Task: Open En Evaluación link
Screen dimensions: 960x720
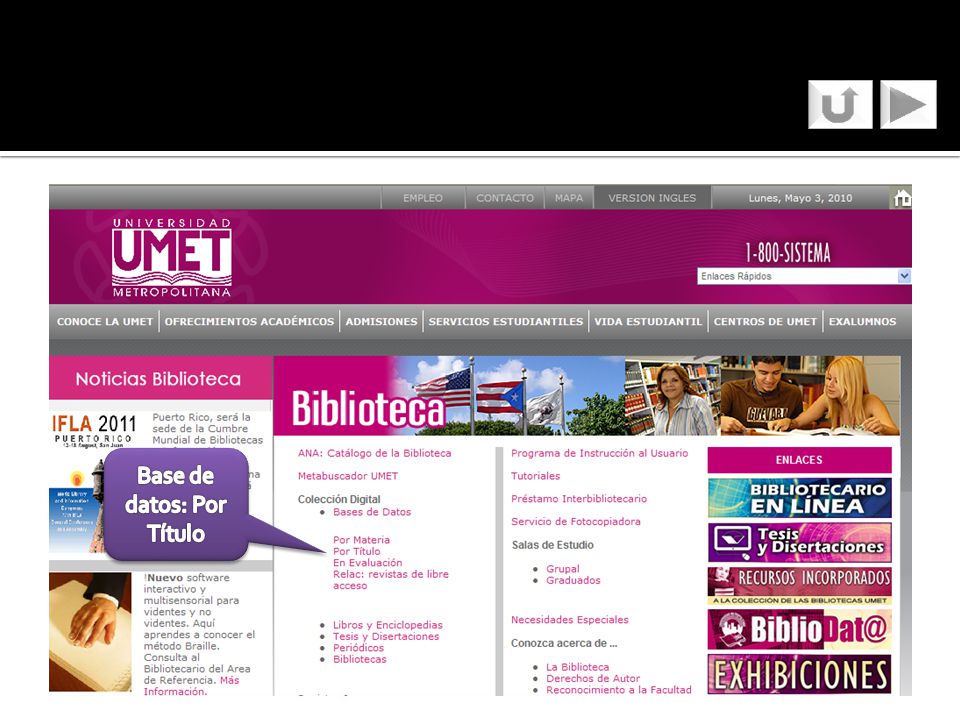Action: pos(368,563)
